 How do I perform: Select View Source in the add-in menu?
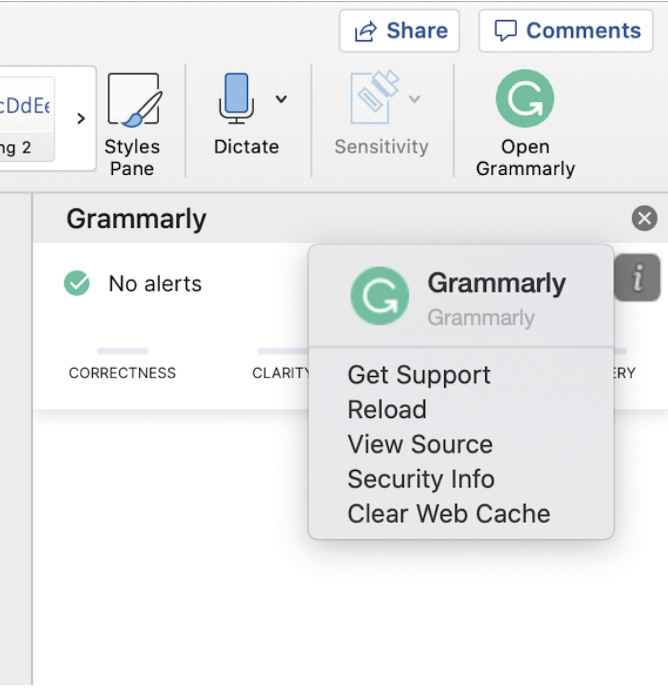click(x=420, y=444)
